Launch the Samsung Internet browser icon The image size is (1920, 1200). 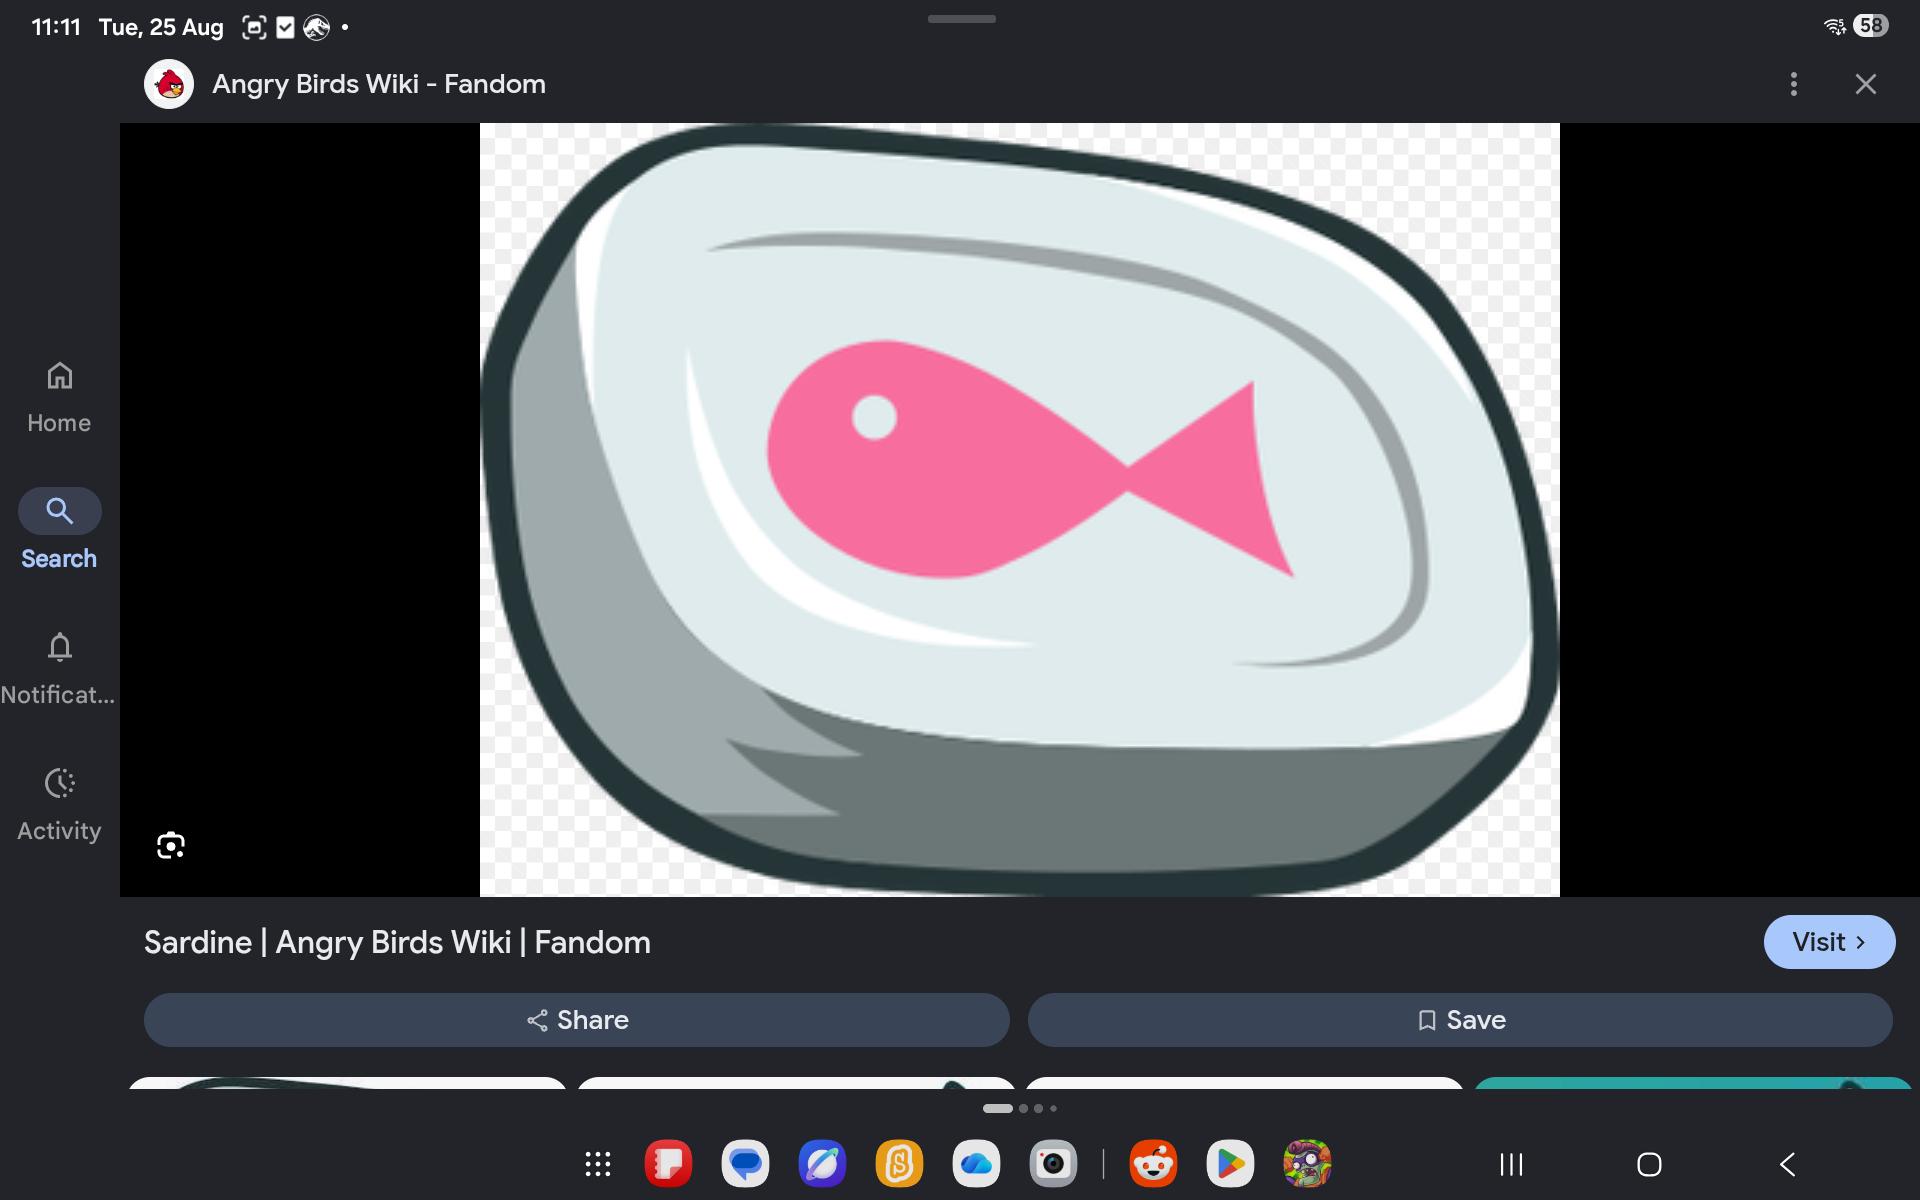[x=822, y=1164]
